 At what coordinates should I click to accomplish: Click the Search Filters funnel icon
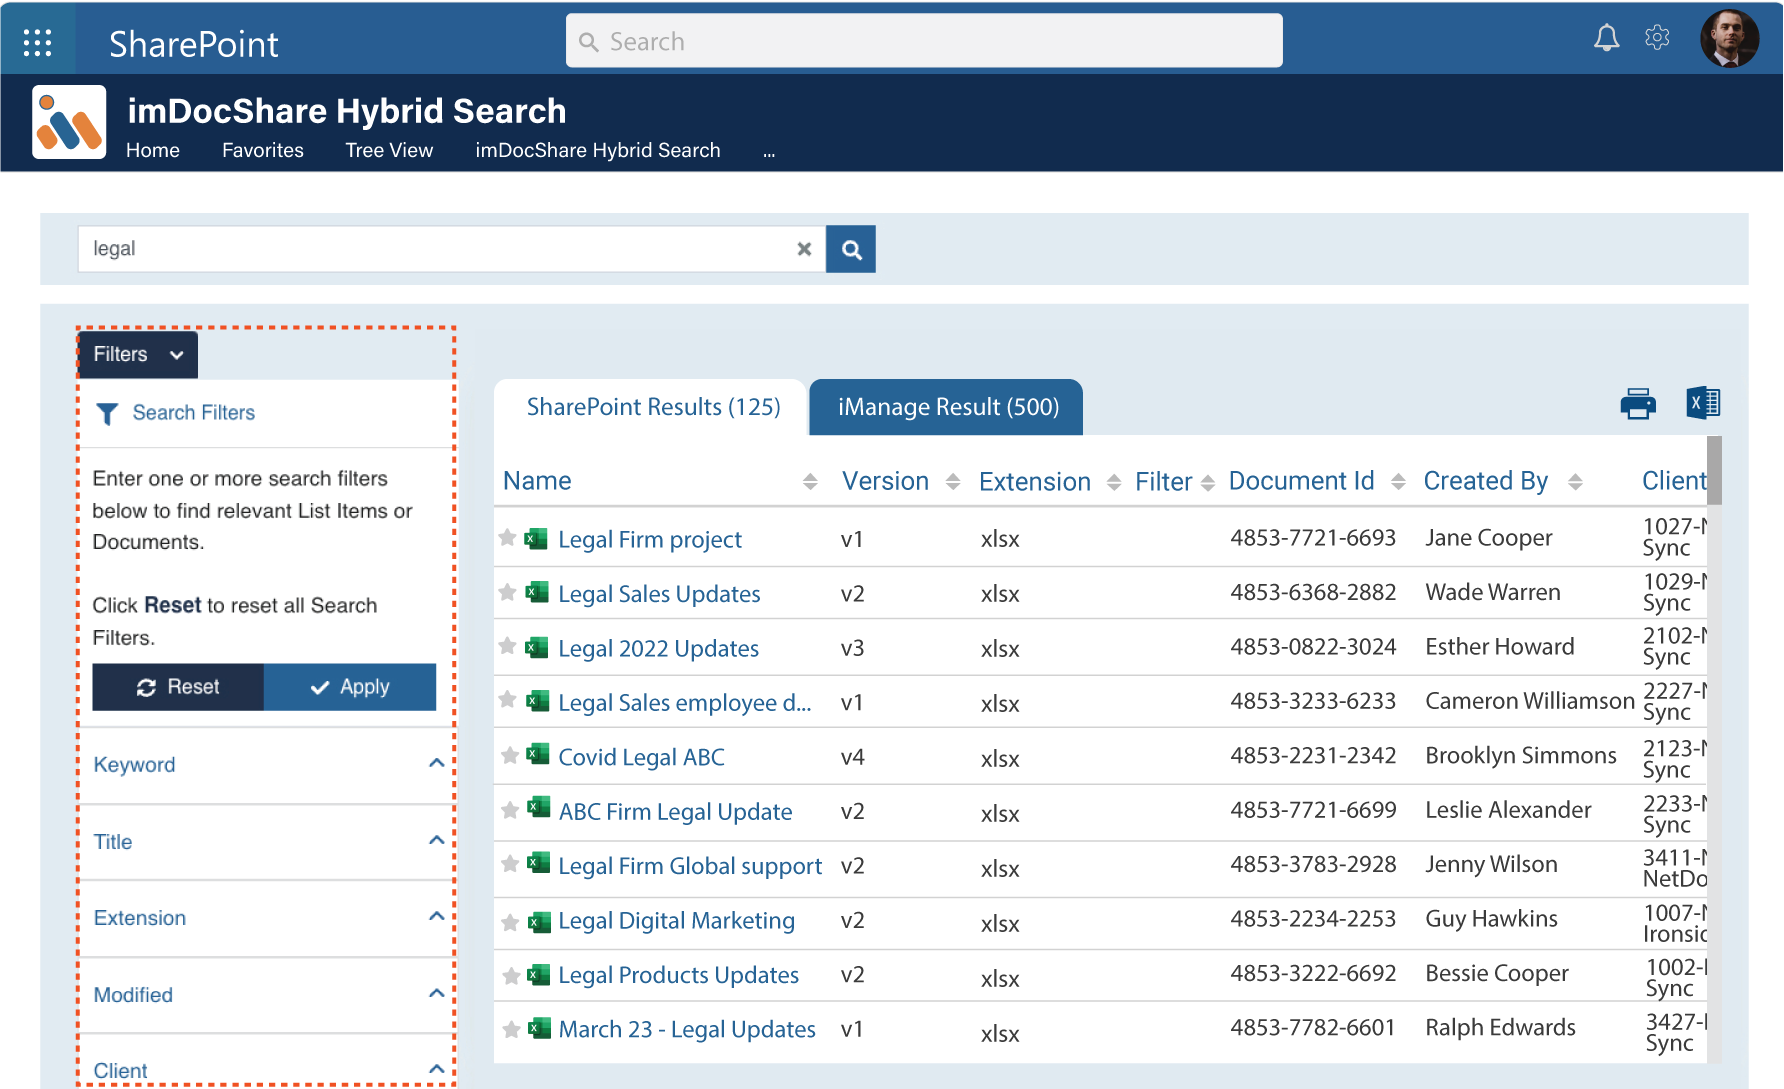point(107,413)
